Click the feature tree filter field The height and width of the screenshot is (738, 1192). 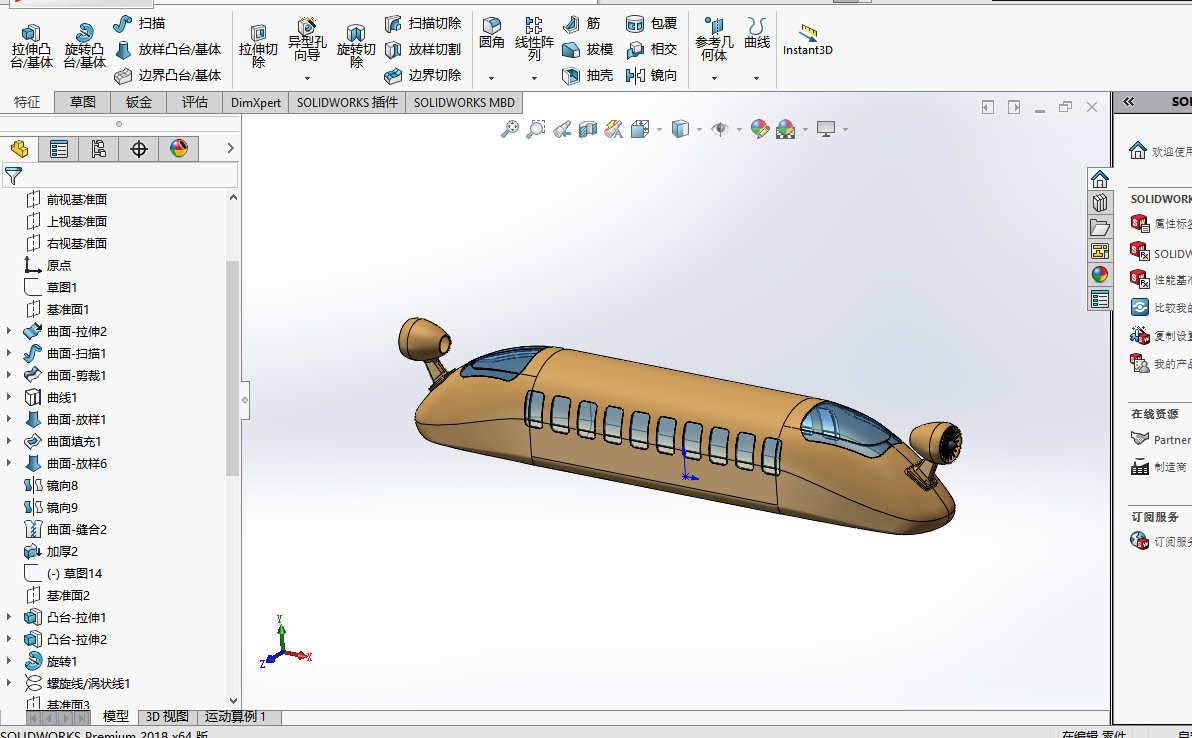[120, 176]
